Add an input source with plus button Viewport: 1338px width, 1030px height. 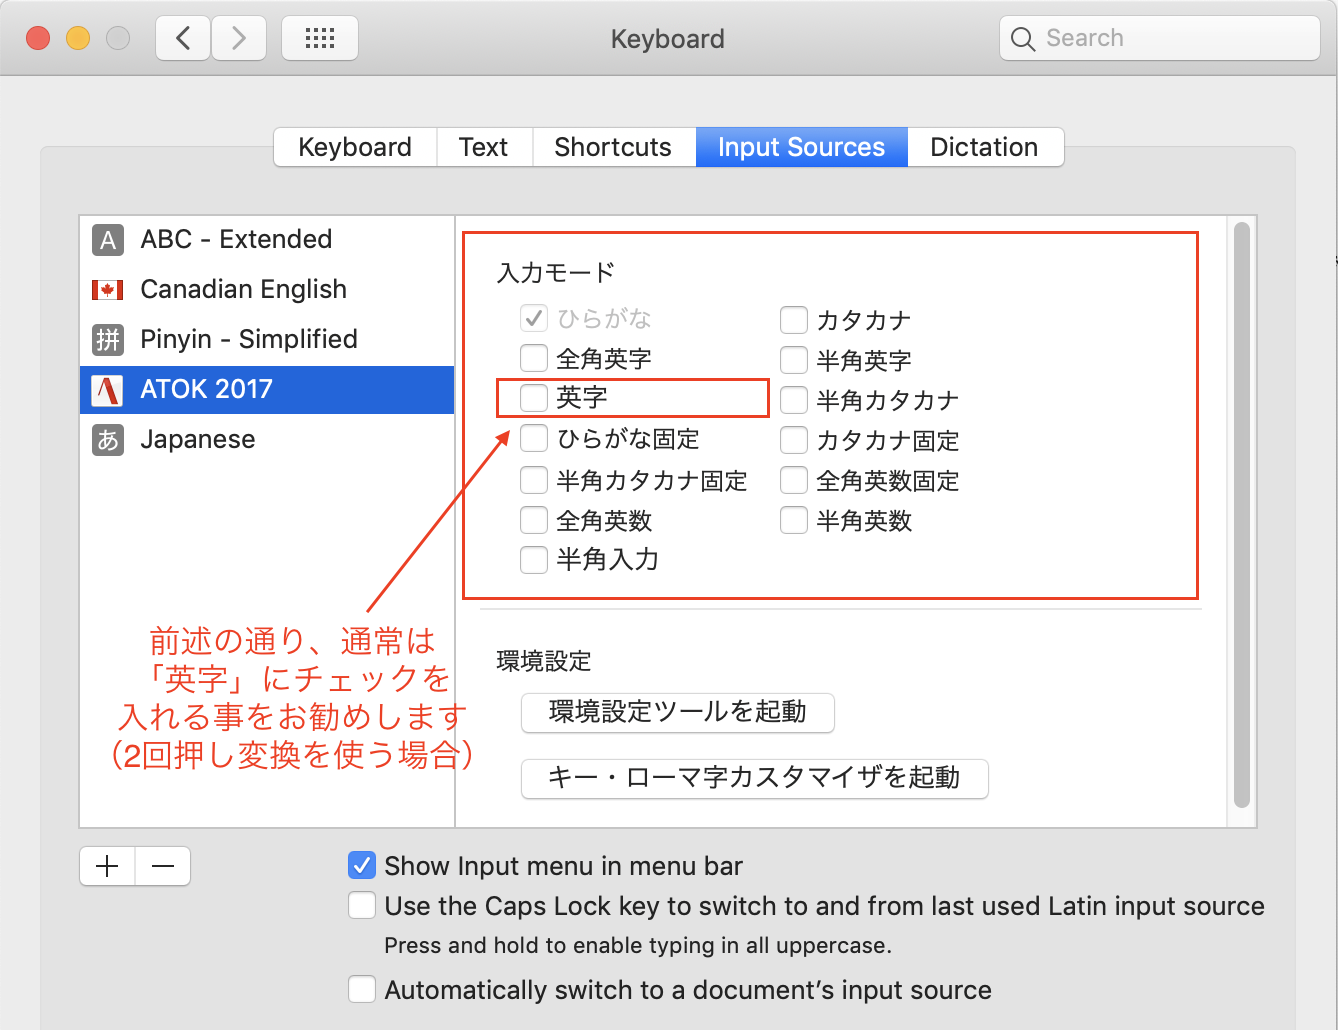[x=108, y=866]
